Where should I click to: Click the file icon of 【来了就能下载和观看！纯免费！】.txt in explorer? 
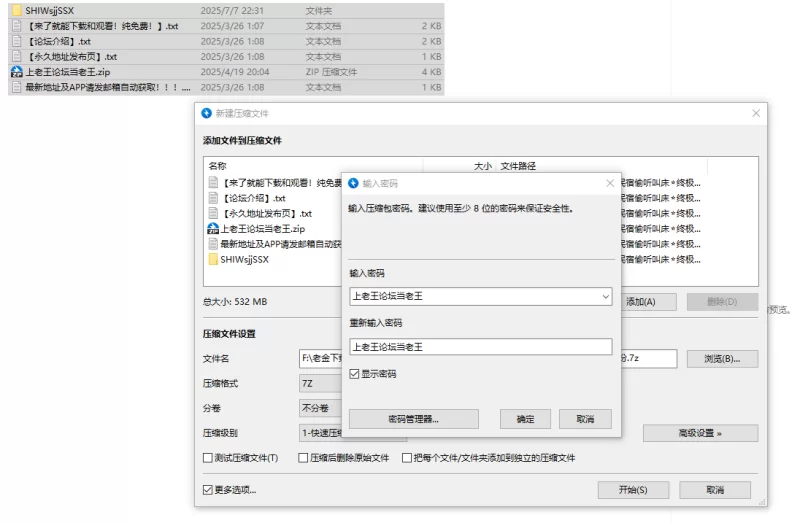[x=17, y=26]
